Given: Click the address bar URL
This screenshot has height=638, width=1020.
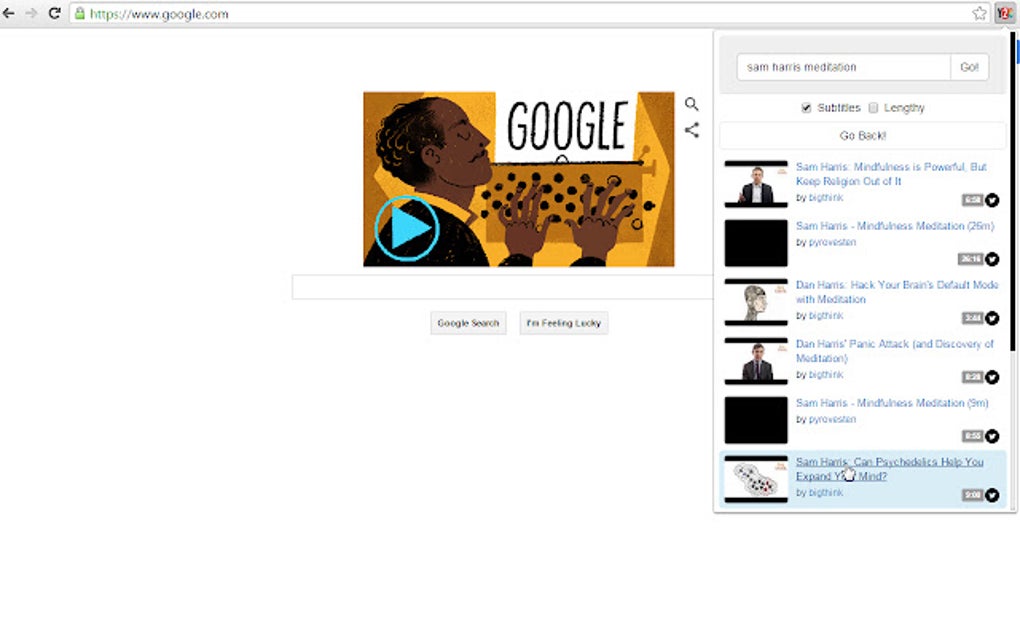Looking at the screenshot, I should pos(159,14).
